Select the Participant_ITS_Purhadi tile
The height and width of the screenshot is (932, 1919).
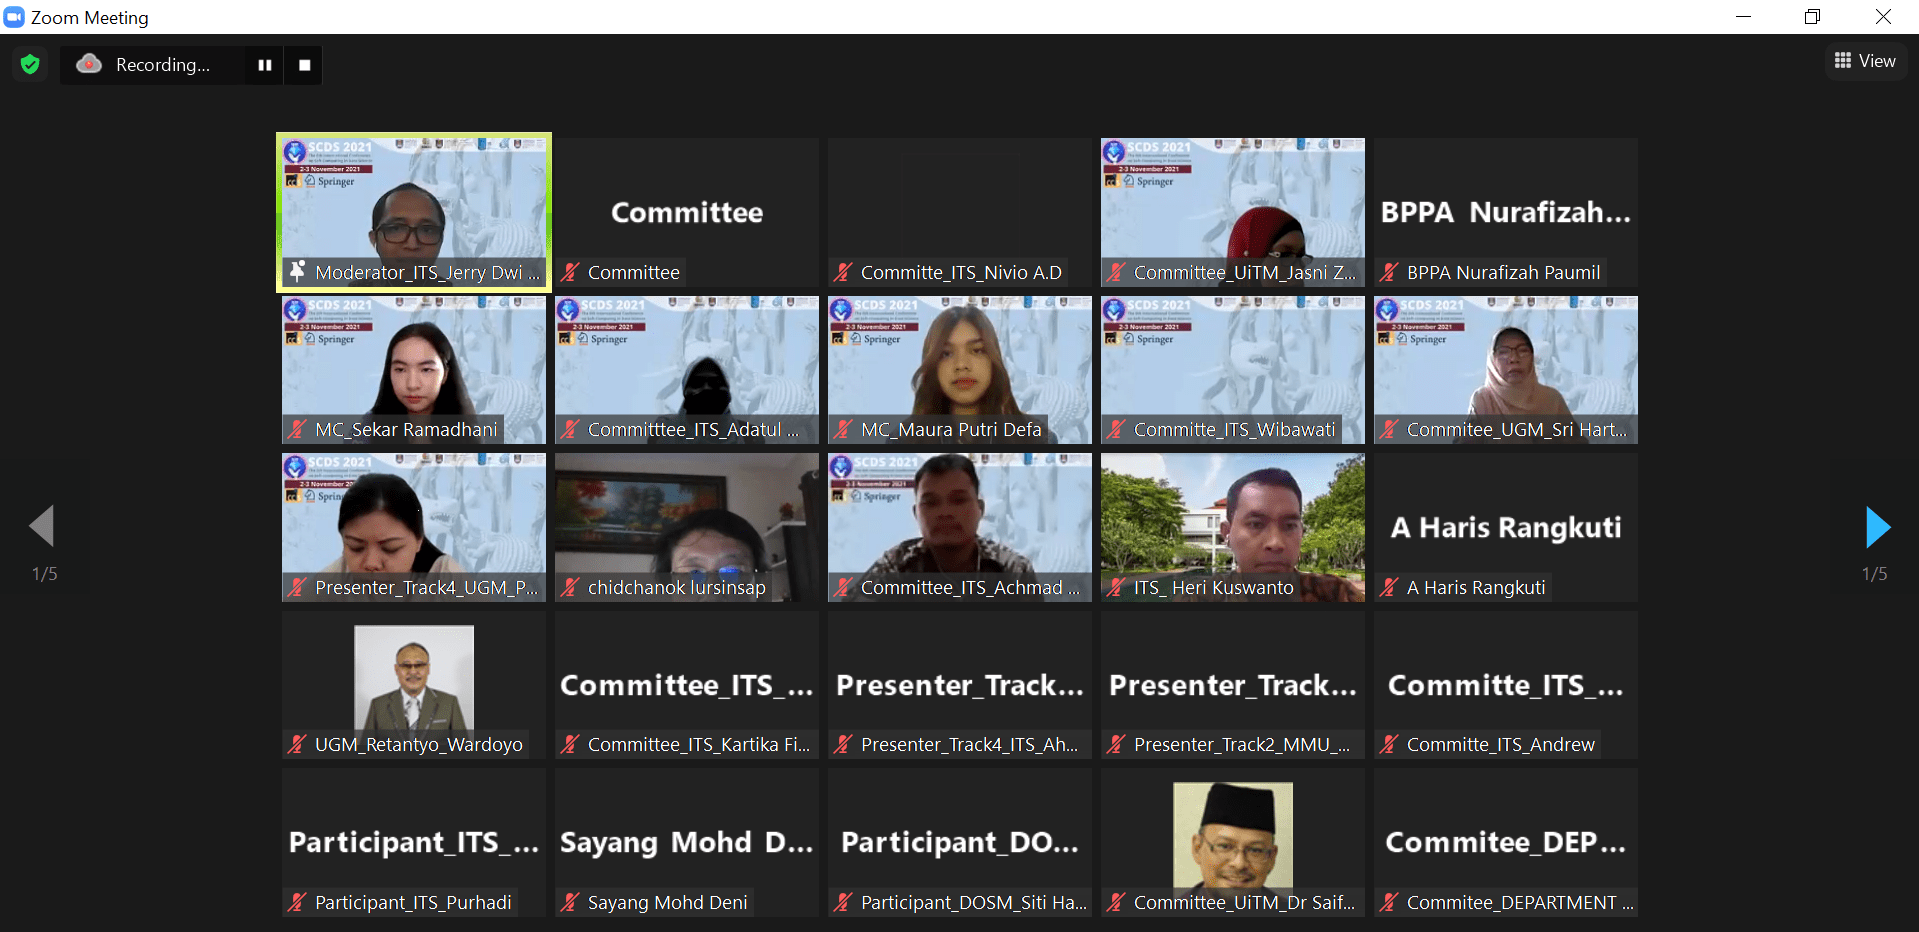[x=414, y=840]
